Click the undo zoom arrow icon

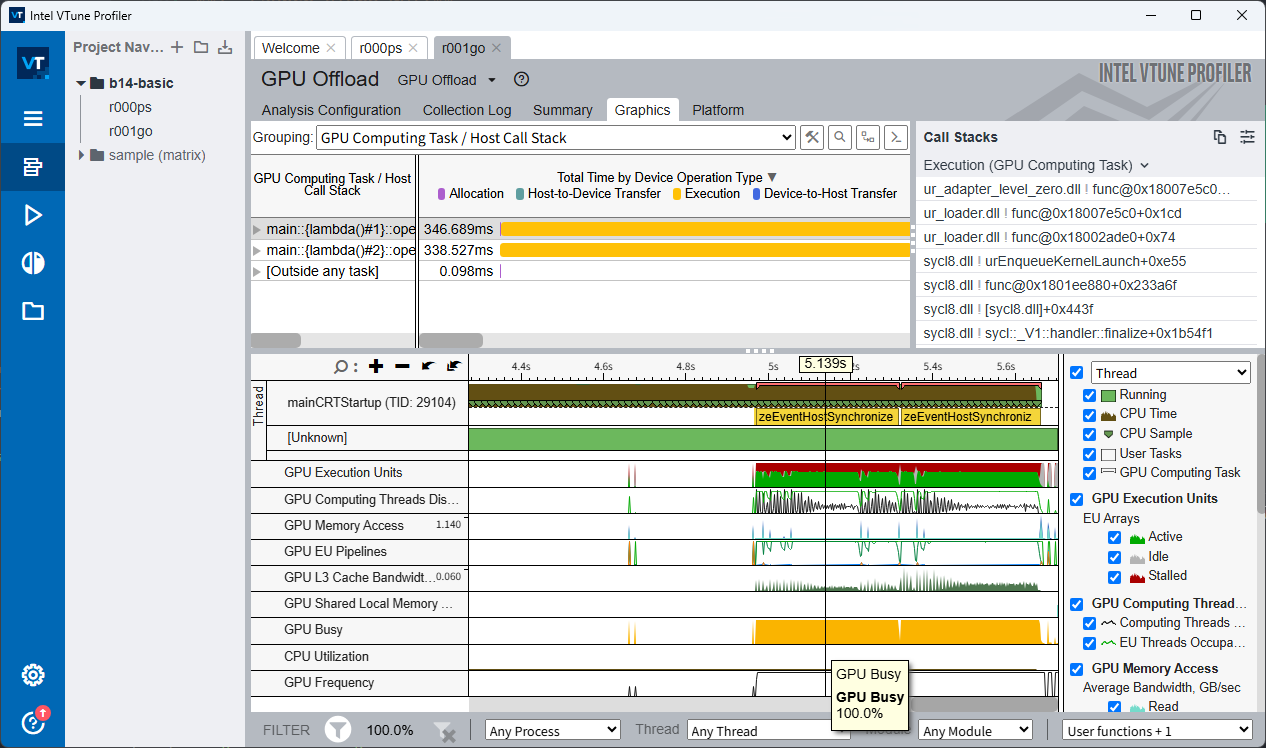coord(428,367)
